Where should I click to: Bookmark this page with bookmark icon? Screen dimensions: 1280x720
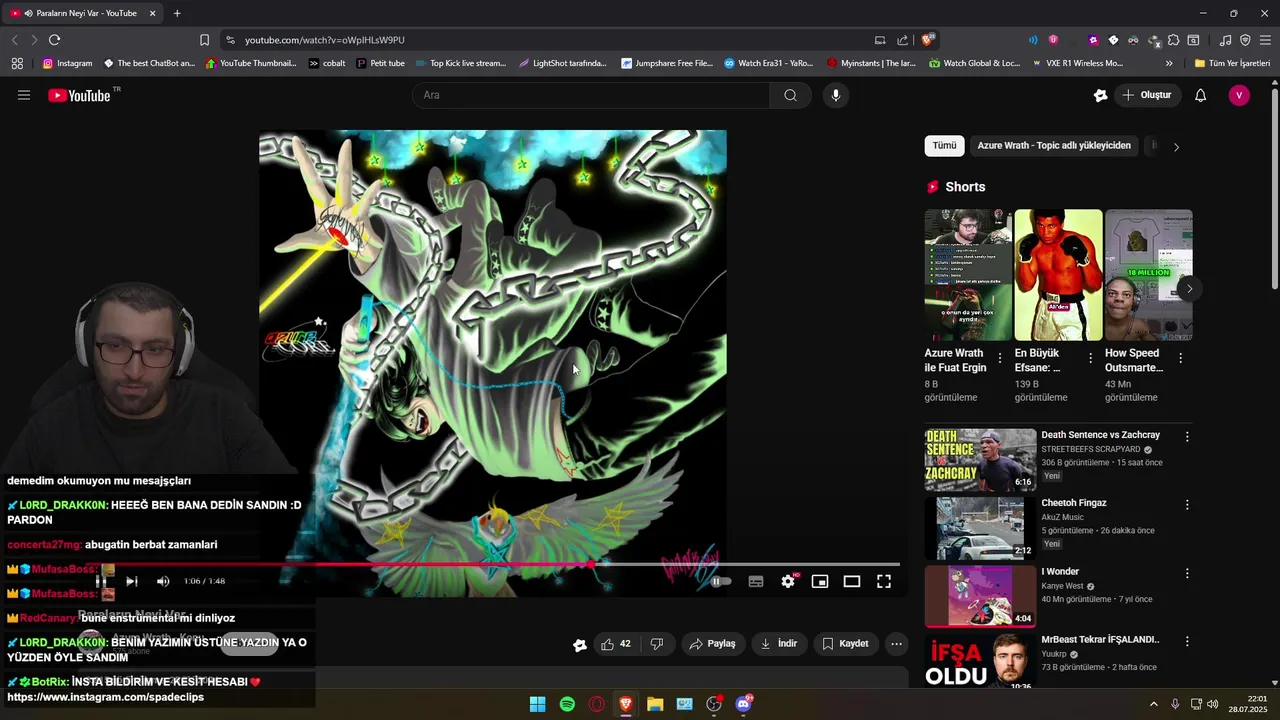204,40
